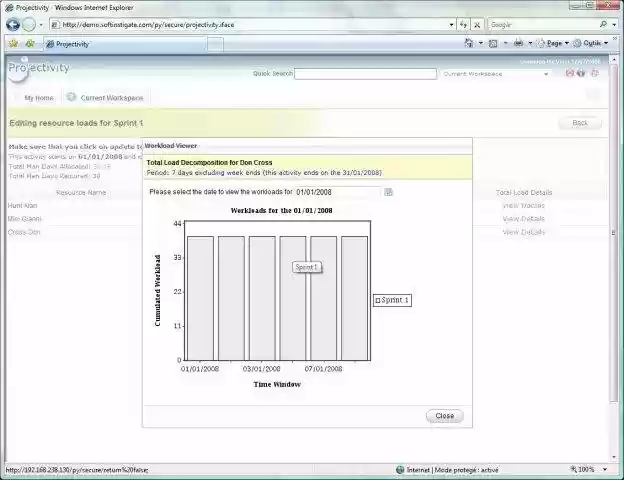Screen dimensions: 624x480
Task: Click the Total Load Details column header
Action: click(x=524, y=193)
